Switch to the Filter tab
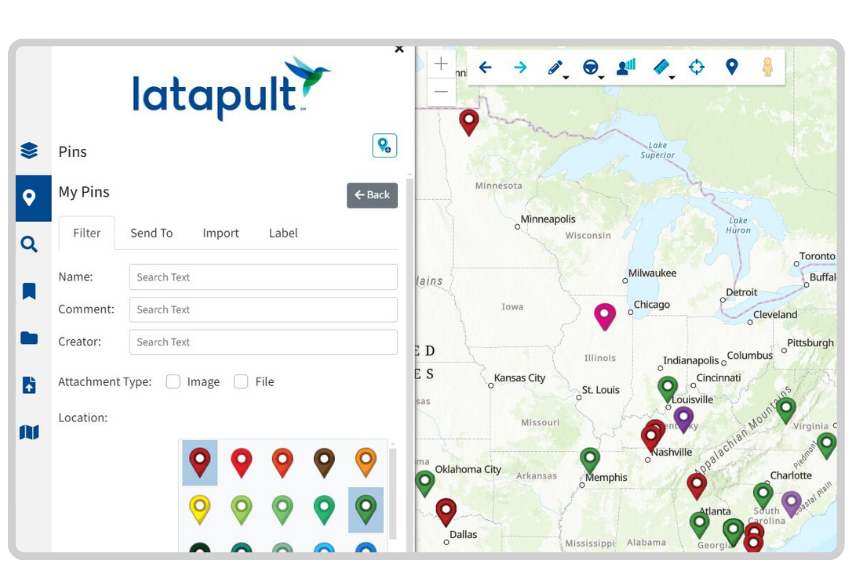The width and height of the screenshot is (853, 578). pos(87,233)
